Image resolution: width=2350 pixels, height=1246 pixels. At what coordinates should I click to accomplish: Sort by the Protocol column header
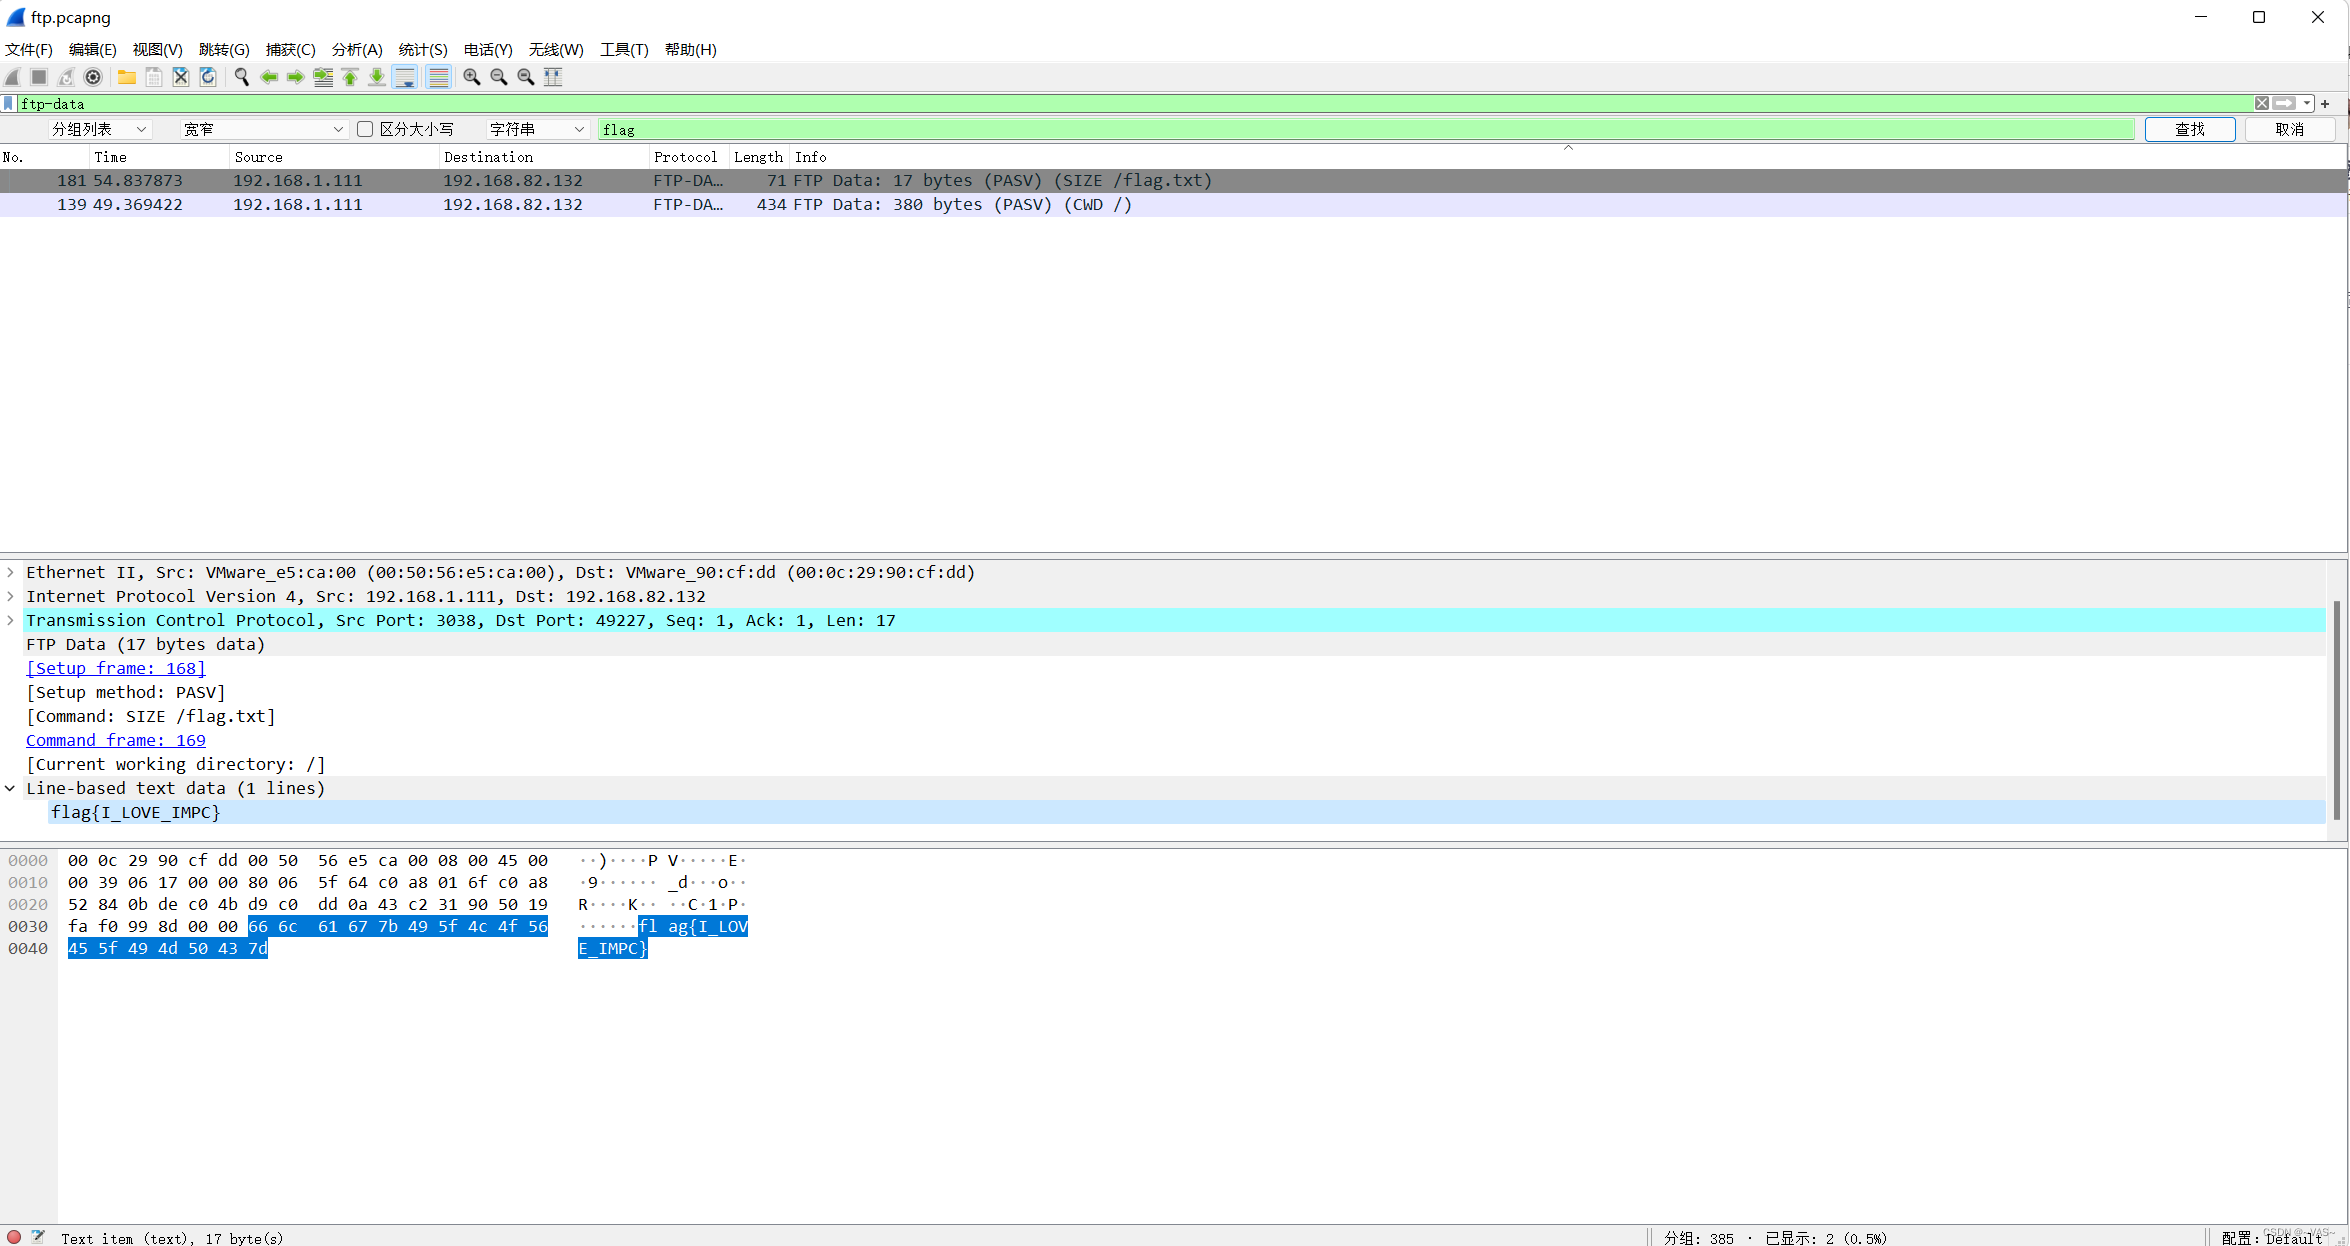pos(689,157)
